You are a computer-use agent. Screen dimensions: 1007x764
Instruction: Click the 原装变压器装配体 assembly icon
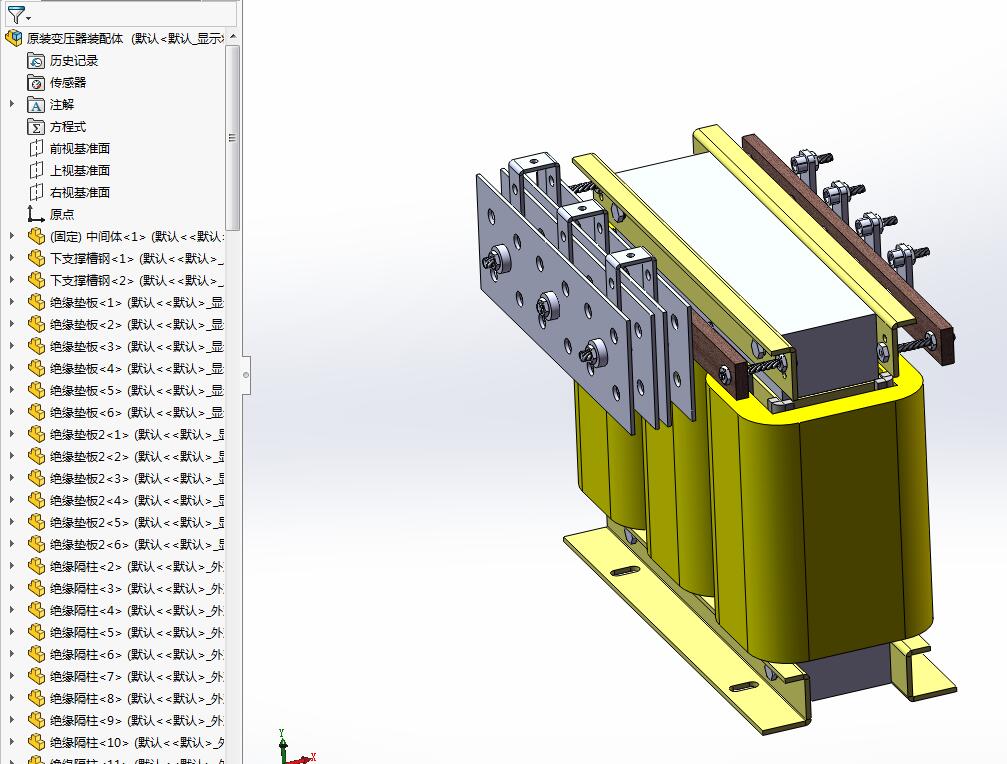[14, 39]
